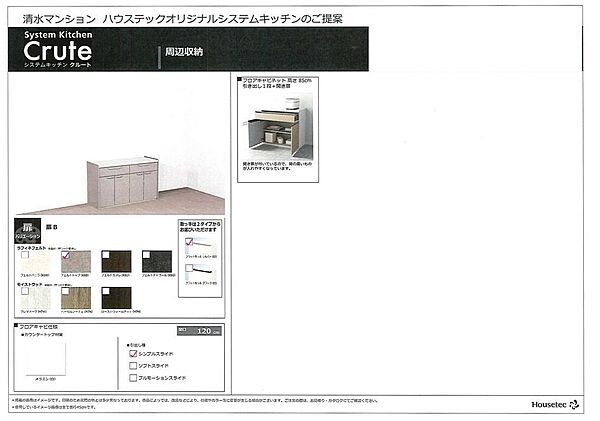Click the floor cabinet 3D render image

pyautogui.click(x=122, y=182)
